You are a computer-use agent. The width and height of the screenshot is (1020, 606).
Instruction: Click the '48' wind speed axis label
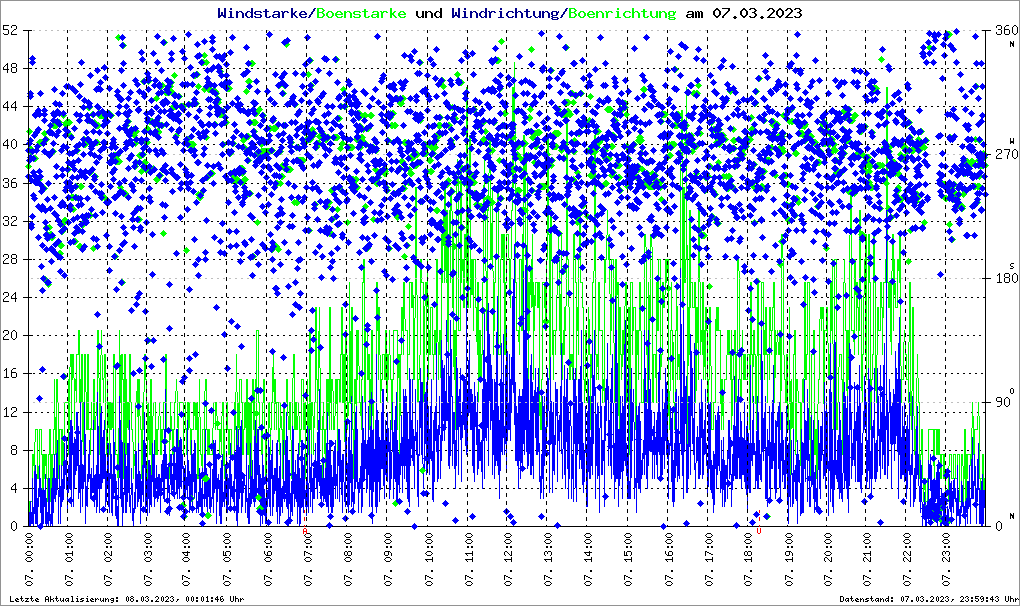tap(10, 68)
